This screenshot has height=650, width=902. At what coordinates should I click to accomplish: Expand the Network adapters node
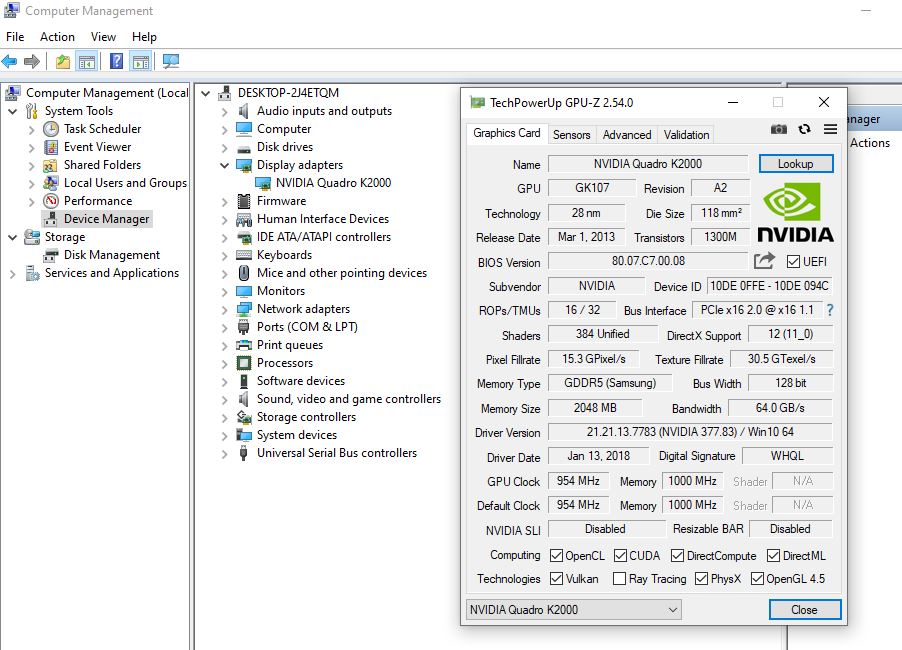point(224,309)
